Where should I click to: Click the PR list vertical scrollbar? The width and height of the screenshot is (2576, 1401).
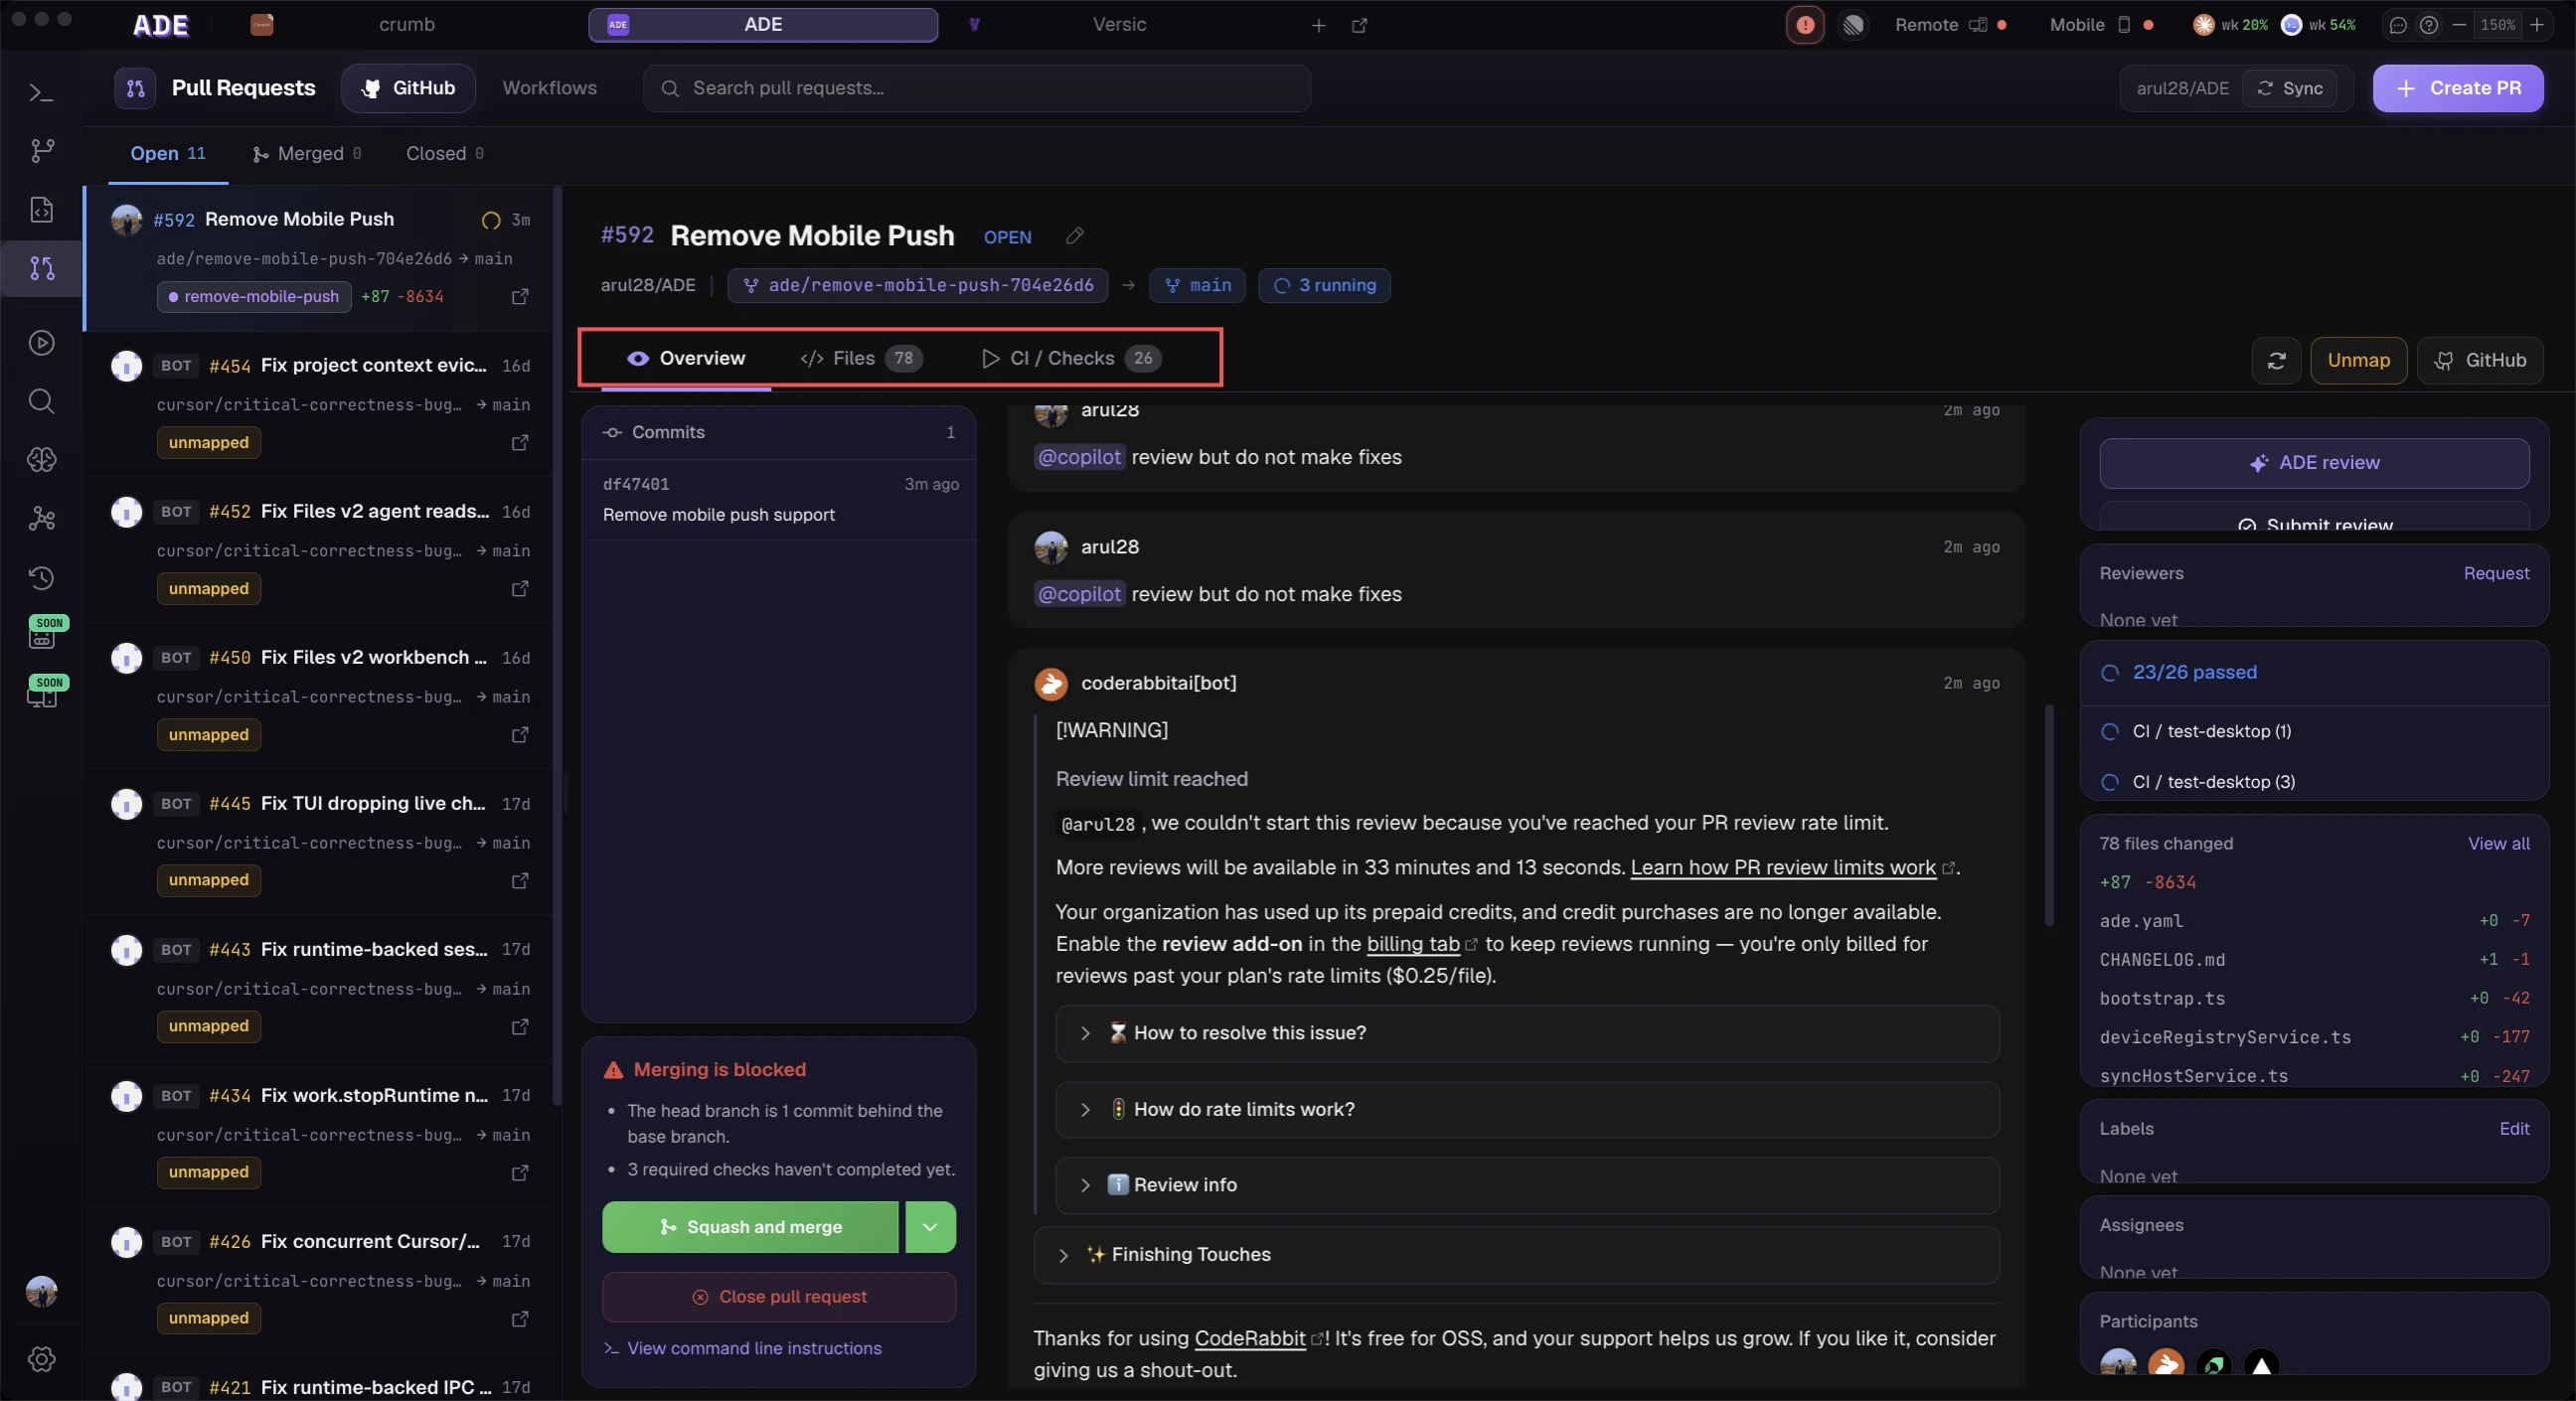[557, 645]
